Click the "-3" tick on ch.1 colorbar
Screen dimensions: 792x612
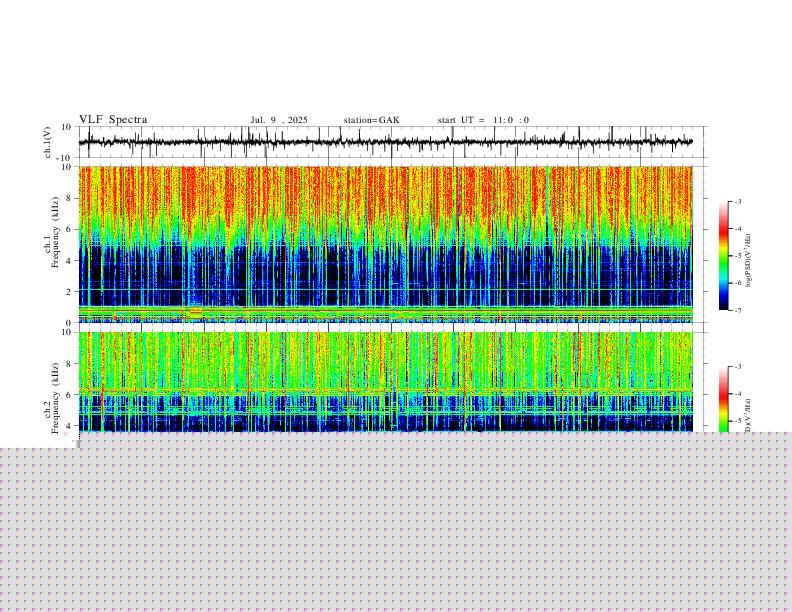(738, 202)
